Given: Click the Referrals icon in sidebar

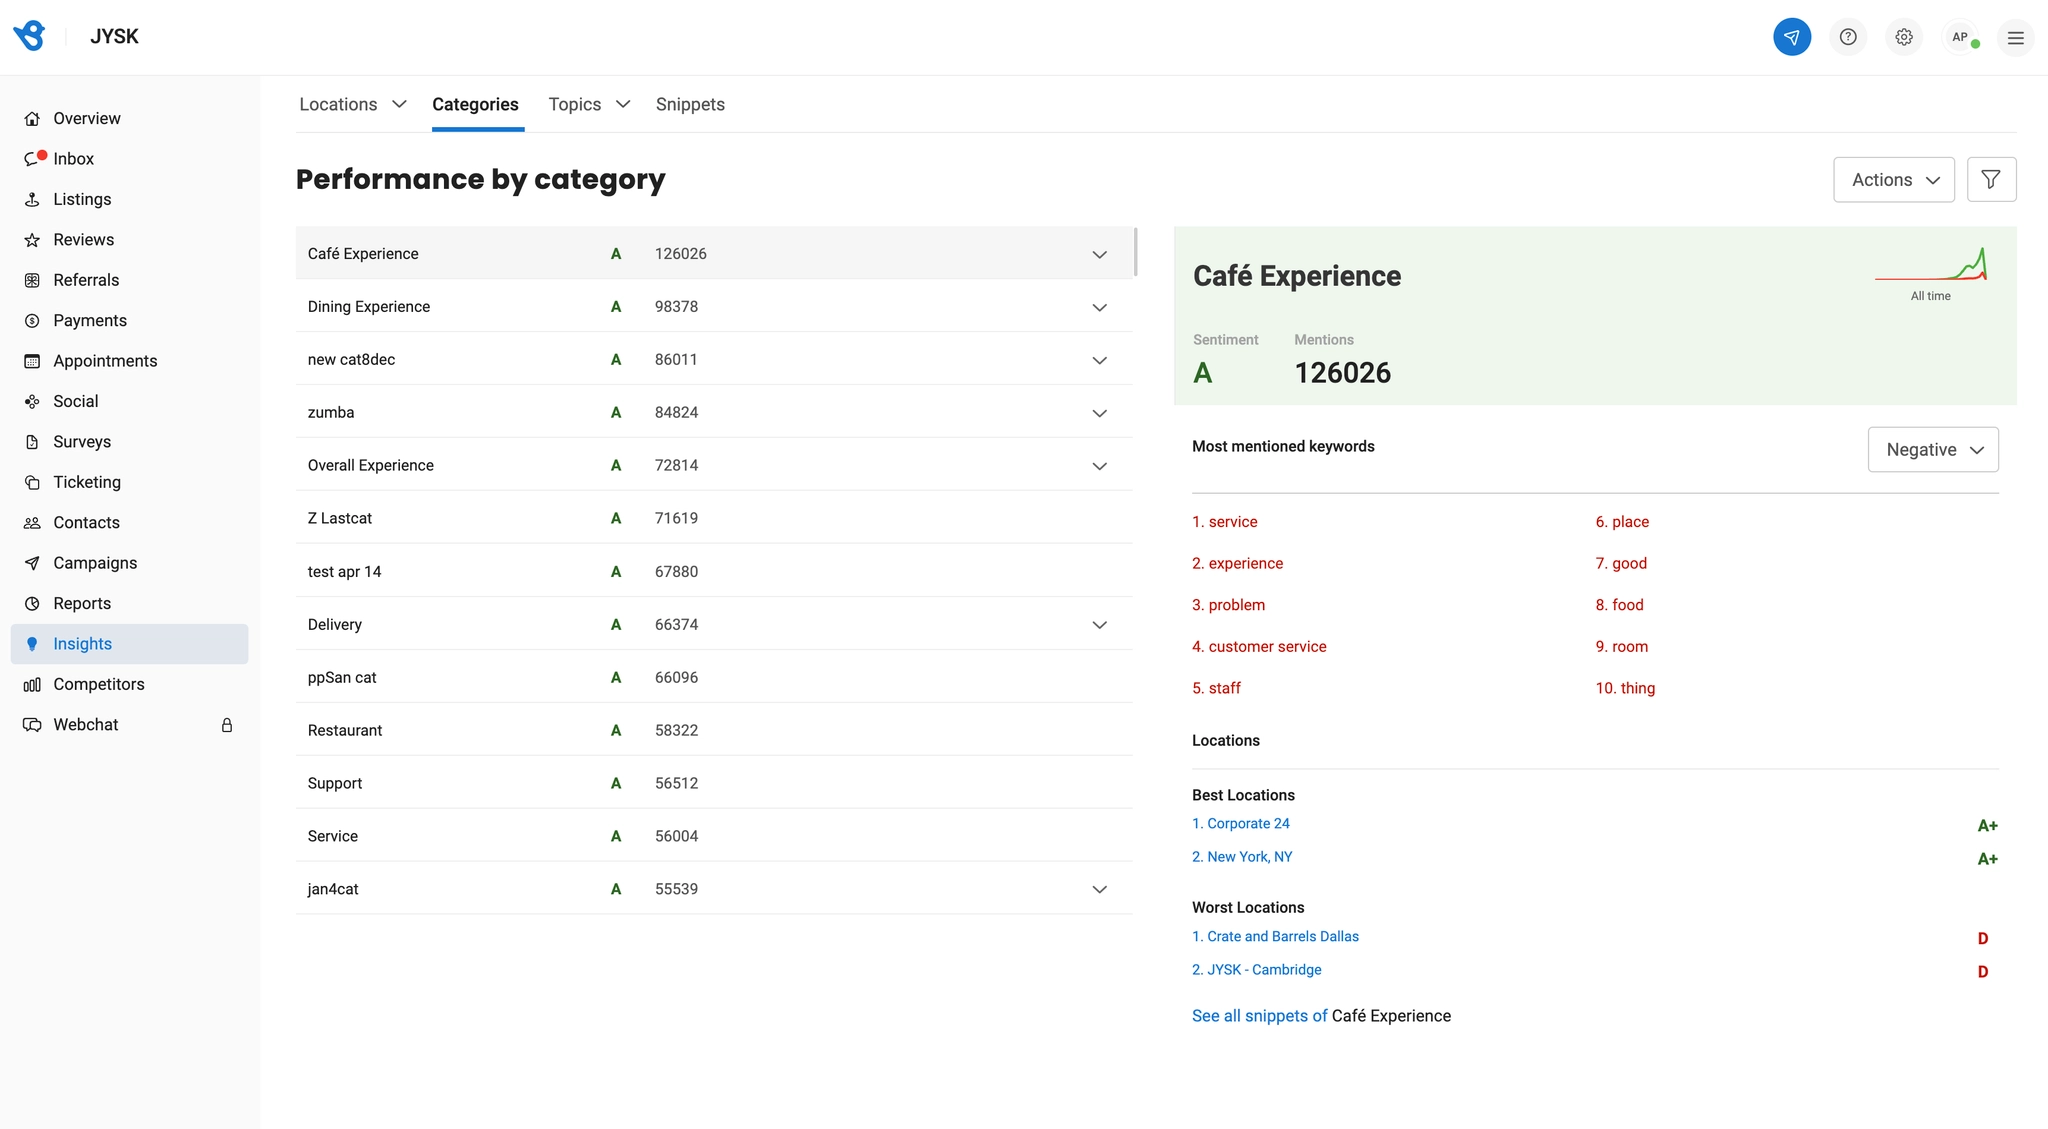Looking at the screenshot, I should click(x=32, y=281).
